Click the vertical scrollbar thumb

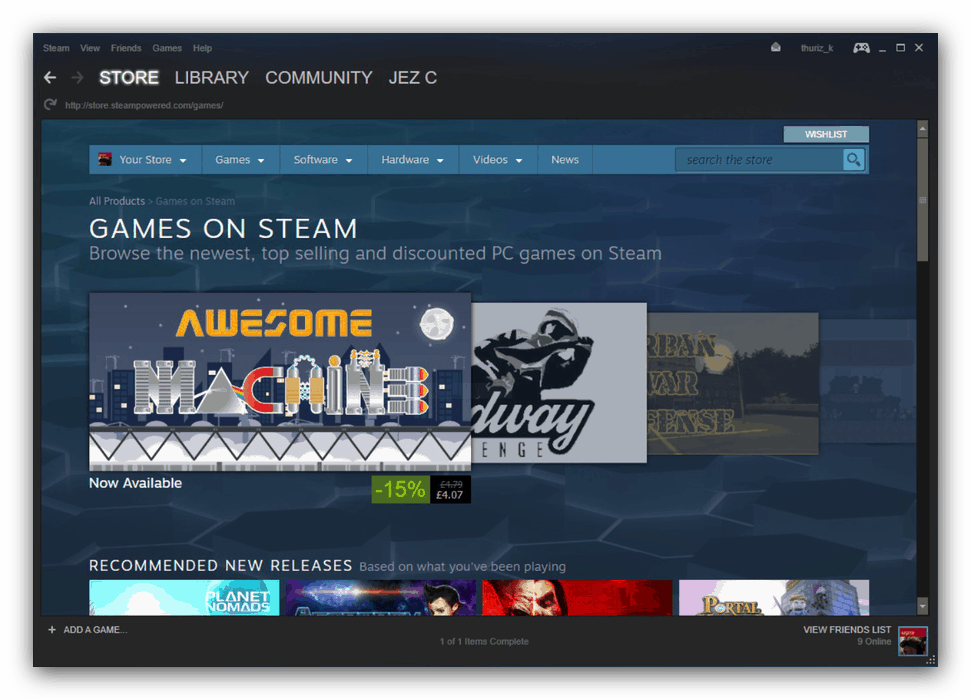tap(923, 199)
